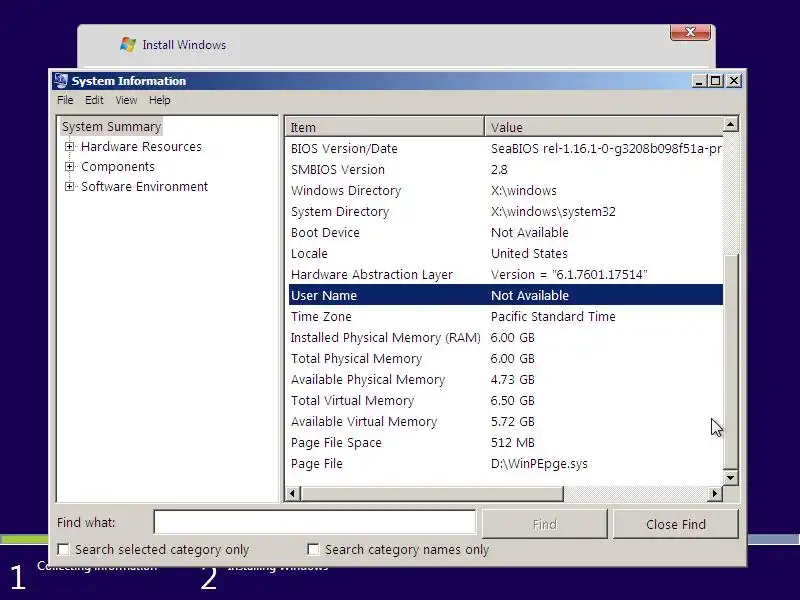Select the Total Physical Memory row

tap(506, 358)
